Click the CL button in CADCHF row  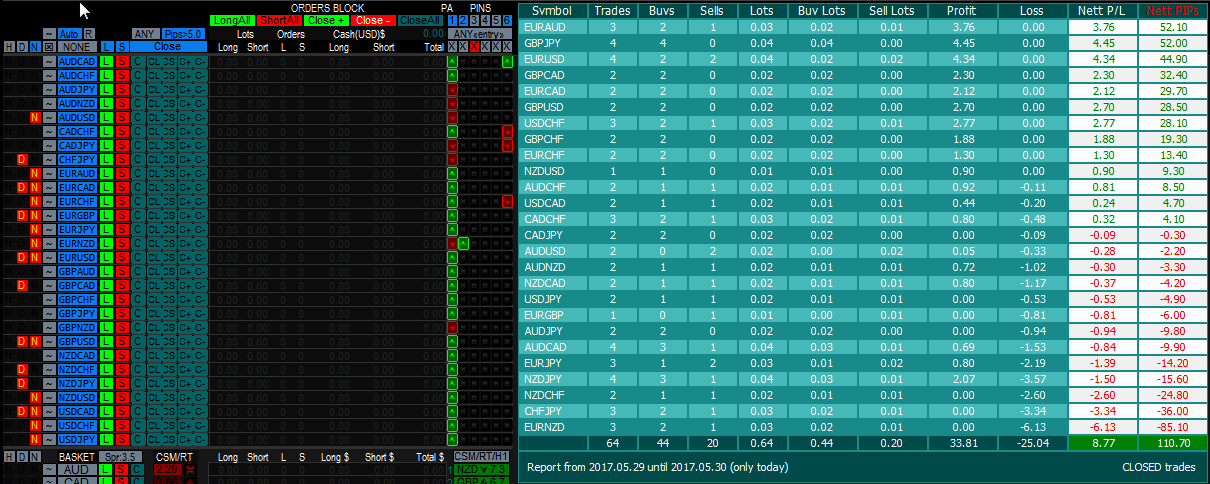pyautogui.click(x=154, y=132)
